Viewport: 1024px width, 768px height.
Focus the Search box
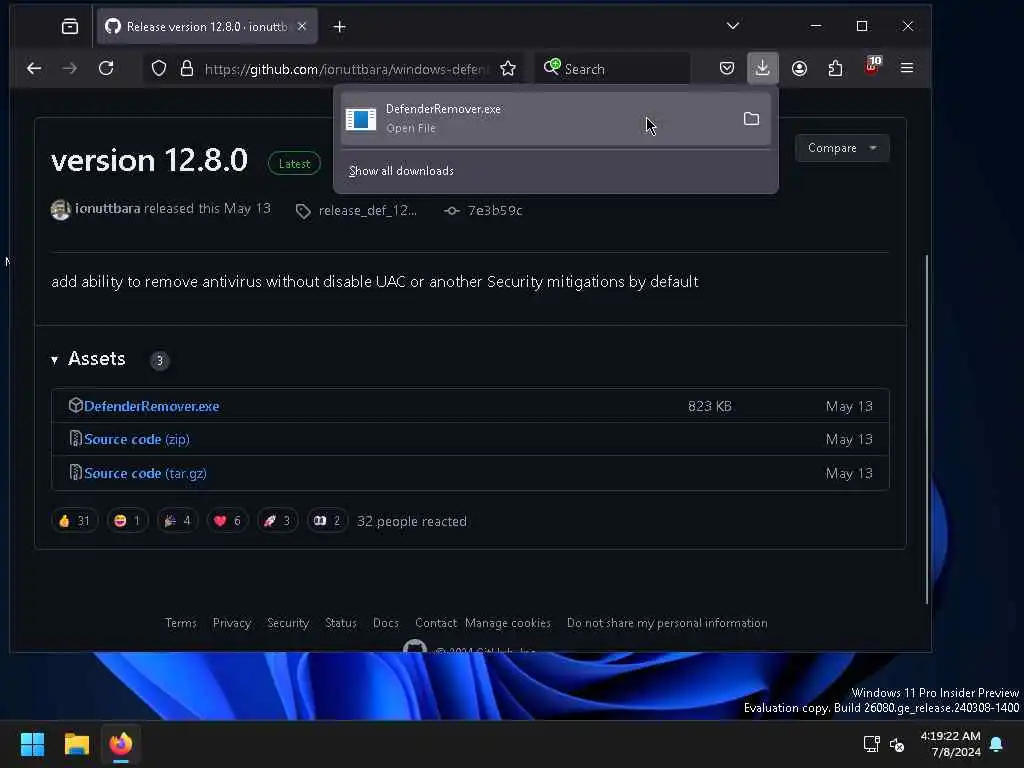(x=613, y=69)
